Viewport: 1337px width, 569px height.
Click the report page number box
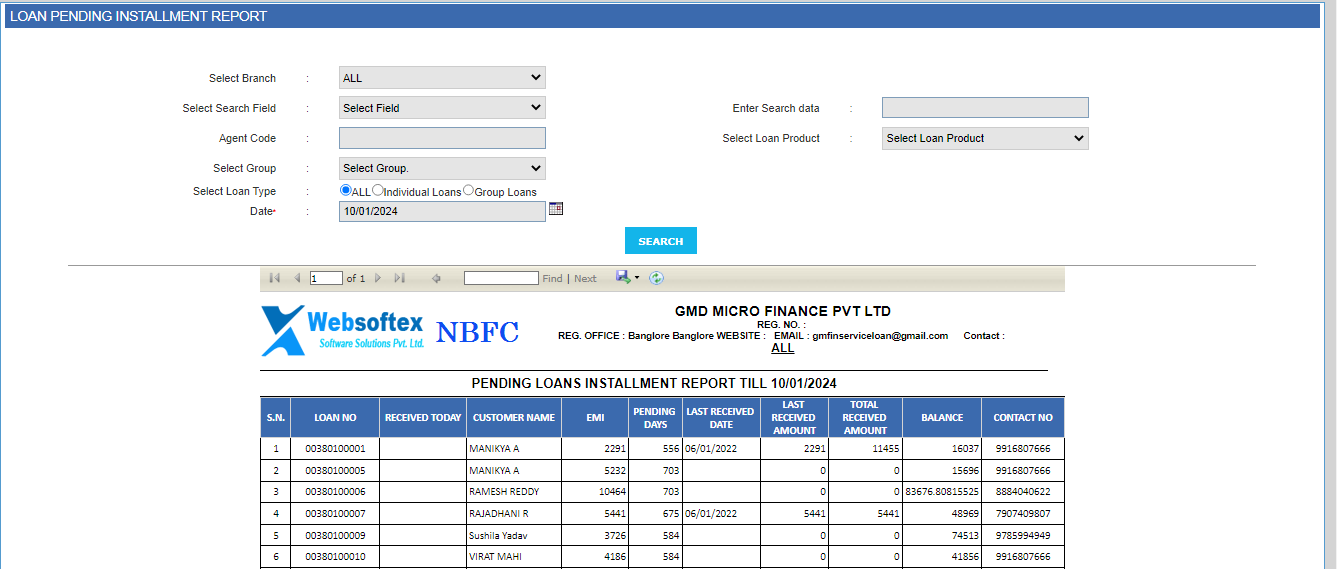click(x=326, y=278)
